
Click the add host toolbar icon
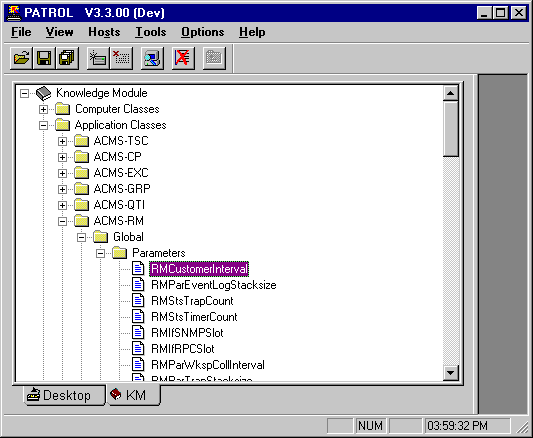[x=98, y=58]
